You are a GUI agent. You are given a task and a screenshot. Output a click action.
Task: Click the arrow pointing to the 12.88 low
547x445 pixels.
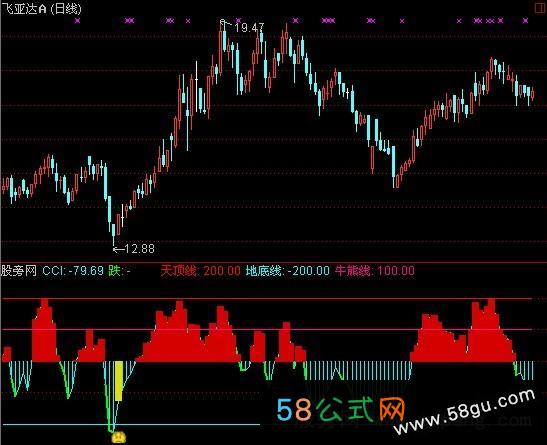click(119, 249)
